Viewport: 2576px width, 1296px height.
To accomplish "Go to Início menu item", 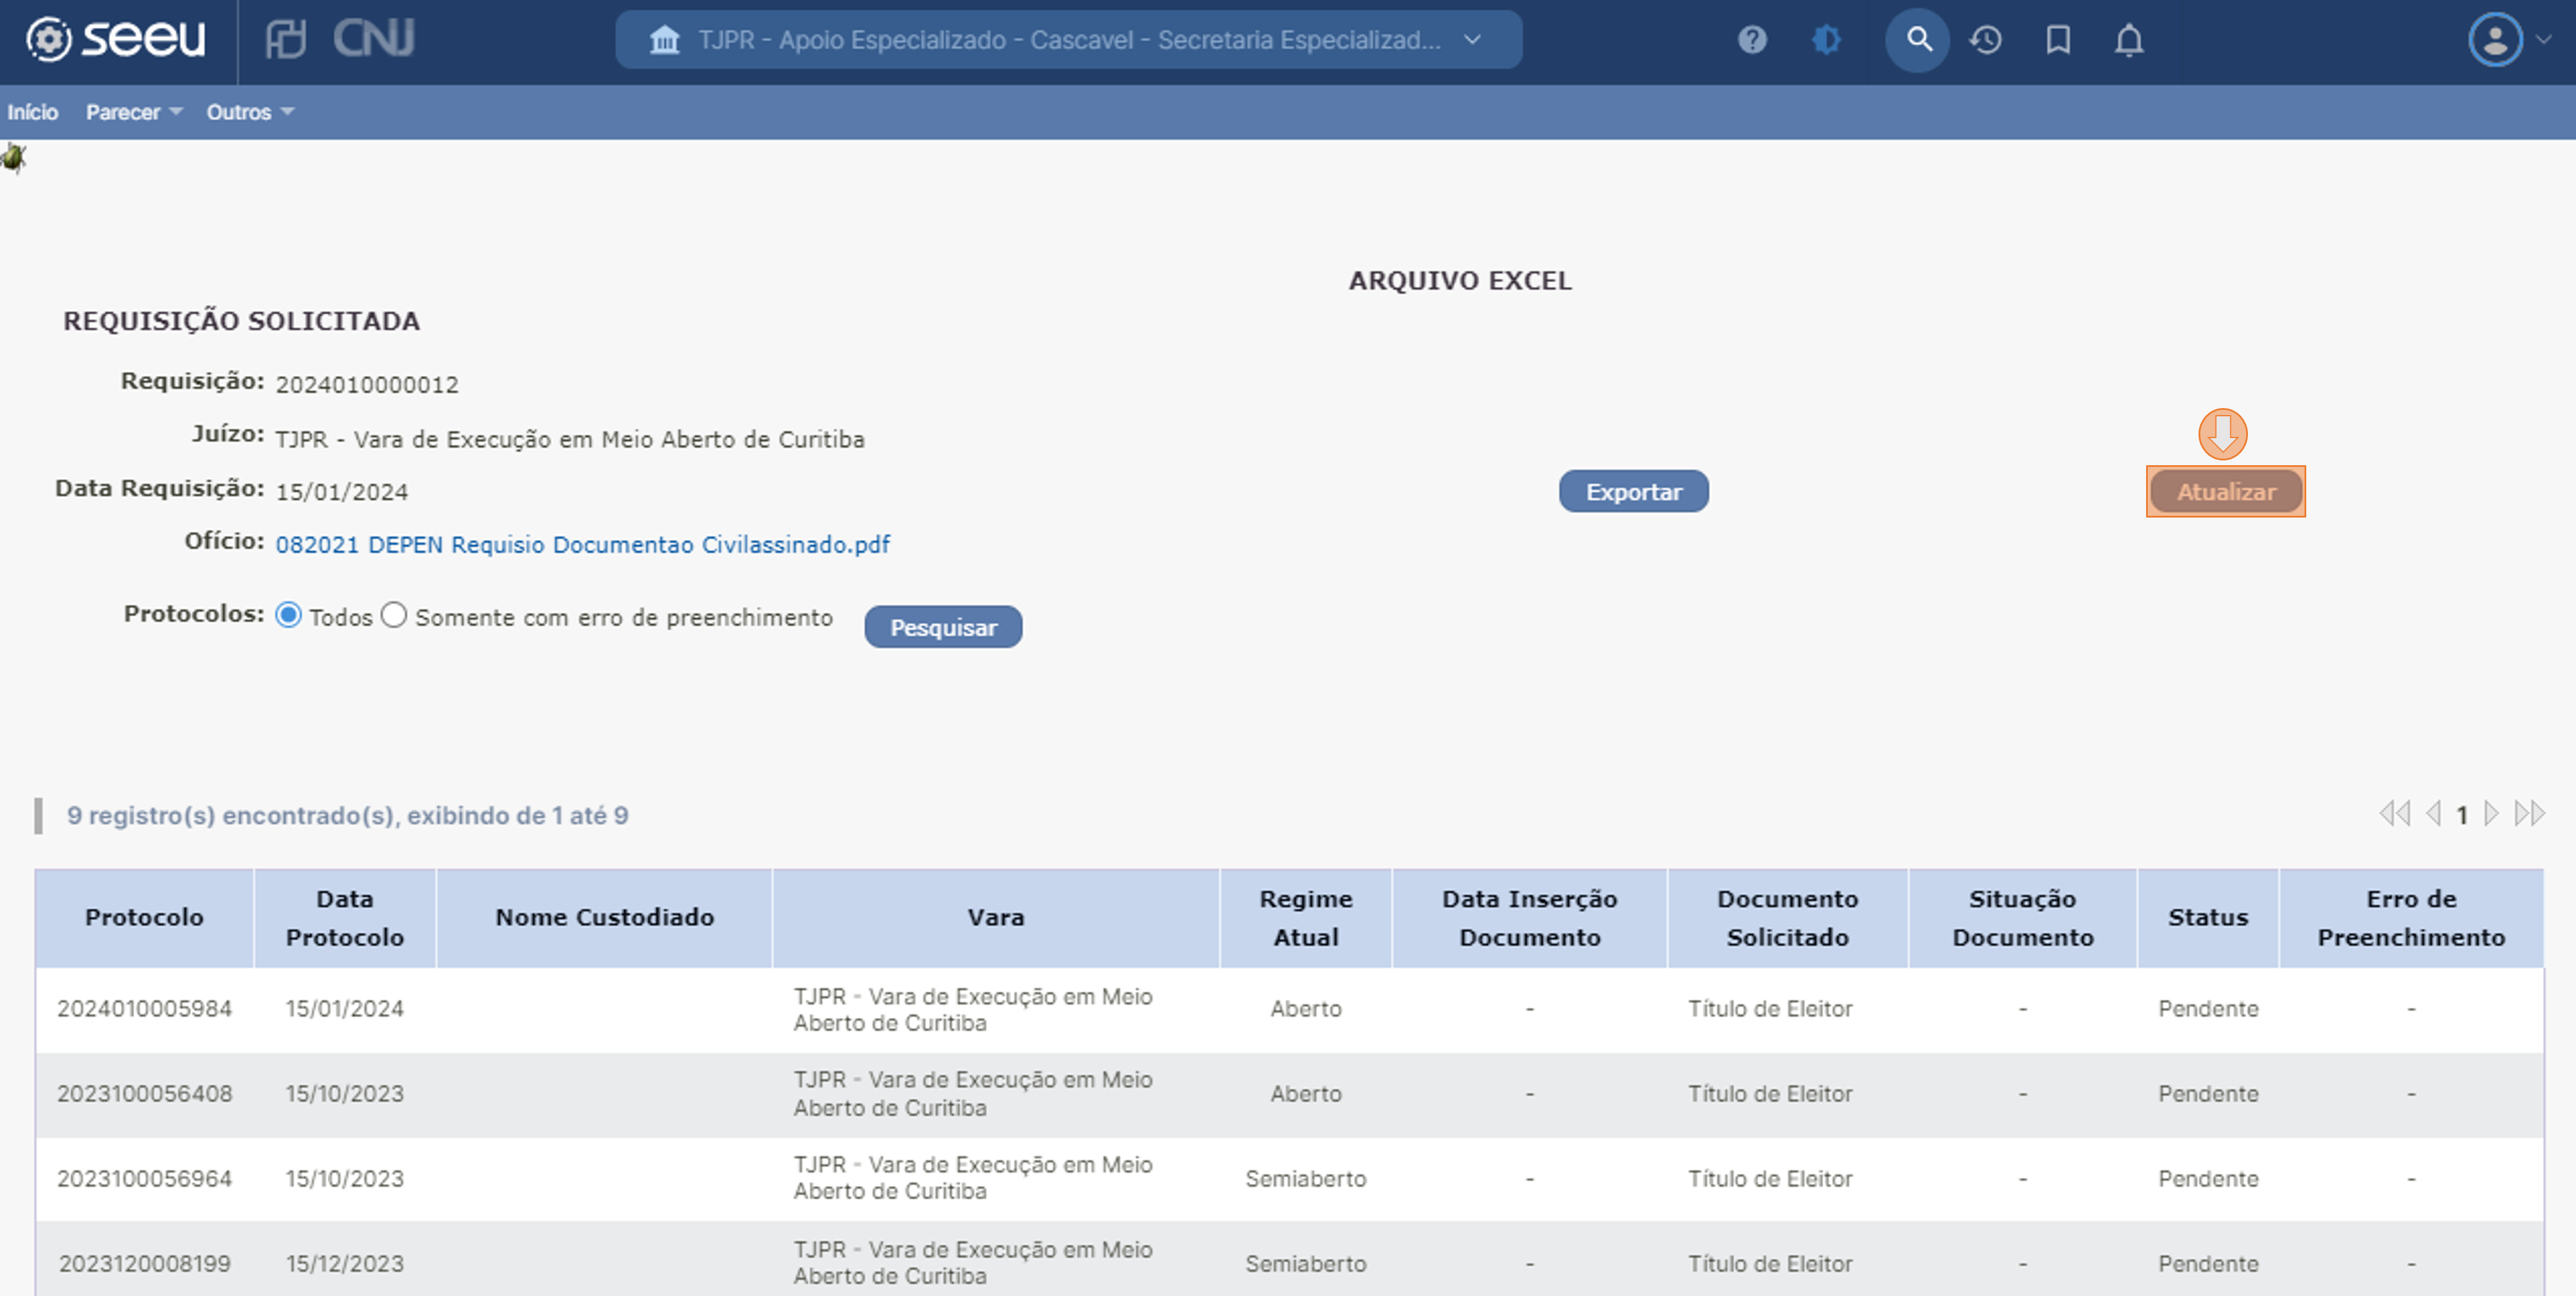I will pyautogui.click(x=32, y=112).
